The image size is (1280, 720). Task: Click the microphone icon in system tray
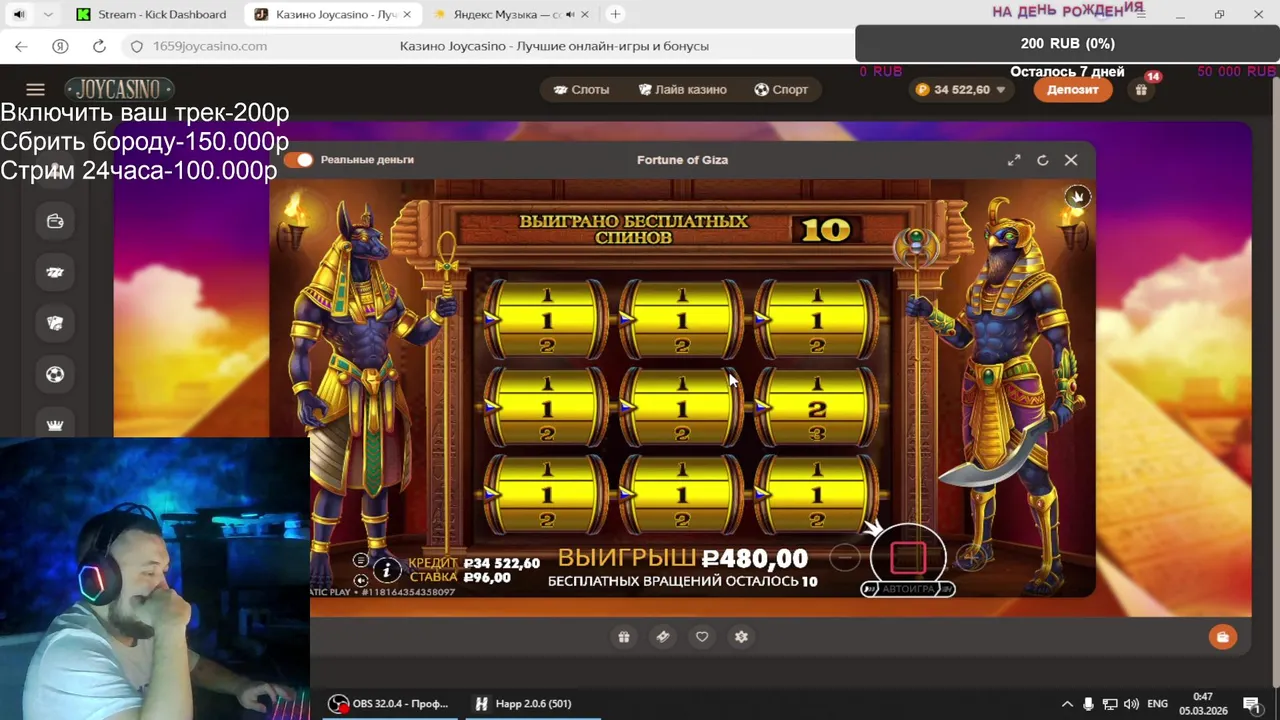(1089, 704)
